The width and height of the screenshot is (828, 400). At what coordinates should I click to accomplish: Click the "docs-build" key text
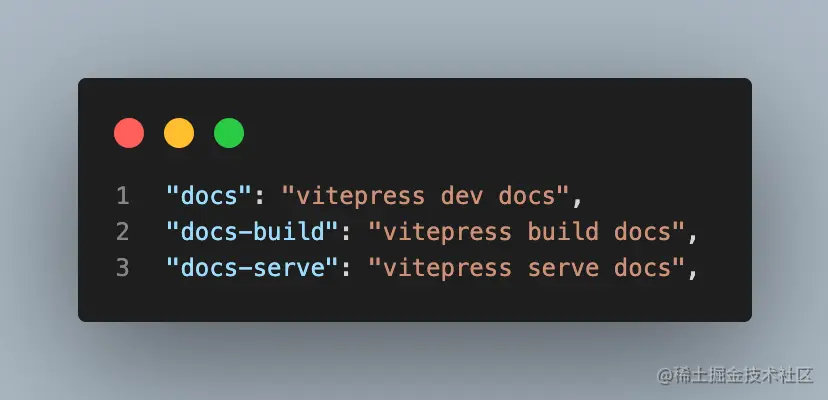coord(253,232)
